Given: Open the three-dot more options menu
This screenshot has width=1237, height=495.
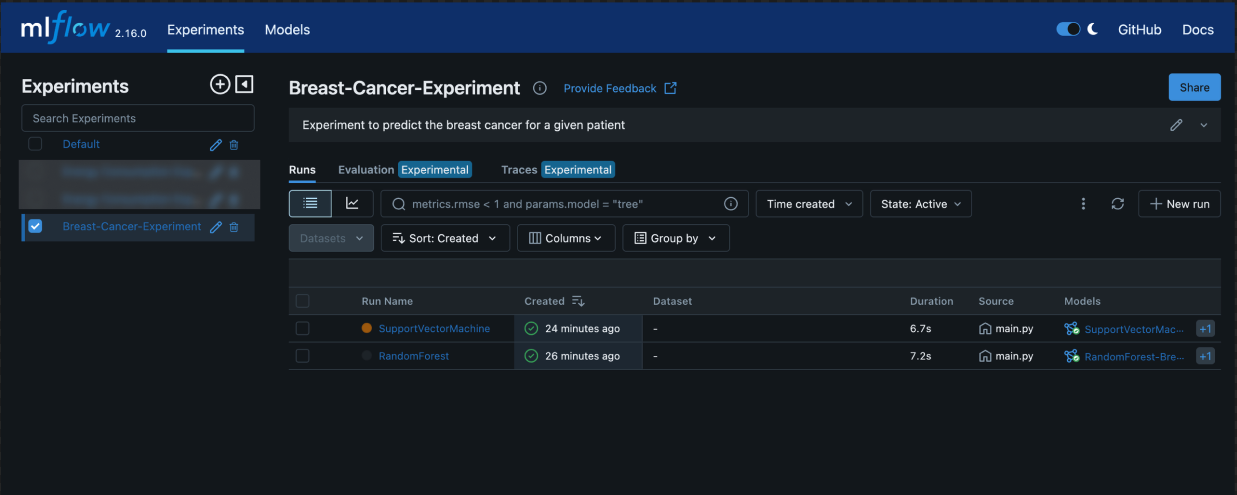Looking at the screenshot, I should click(1083, 204).
